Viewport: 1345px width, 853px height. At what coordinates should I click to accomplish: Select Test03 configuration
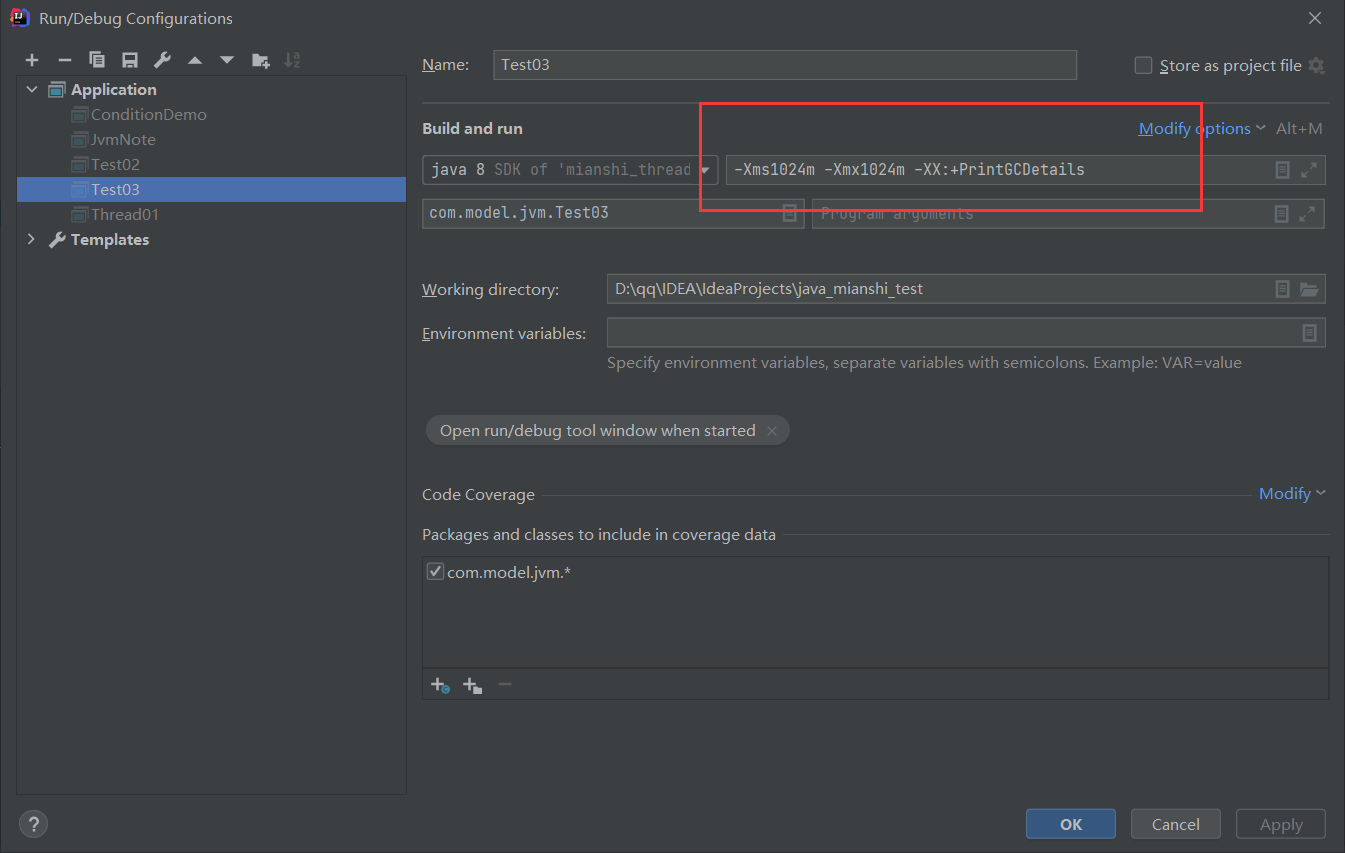(x=211, y=189)
